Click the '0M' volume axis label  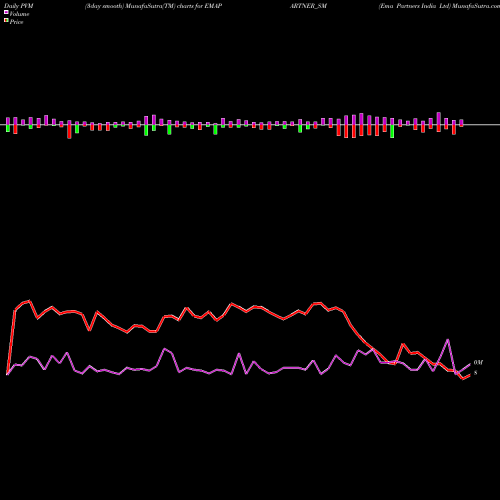(x=478, y=362)
